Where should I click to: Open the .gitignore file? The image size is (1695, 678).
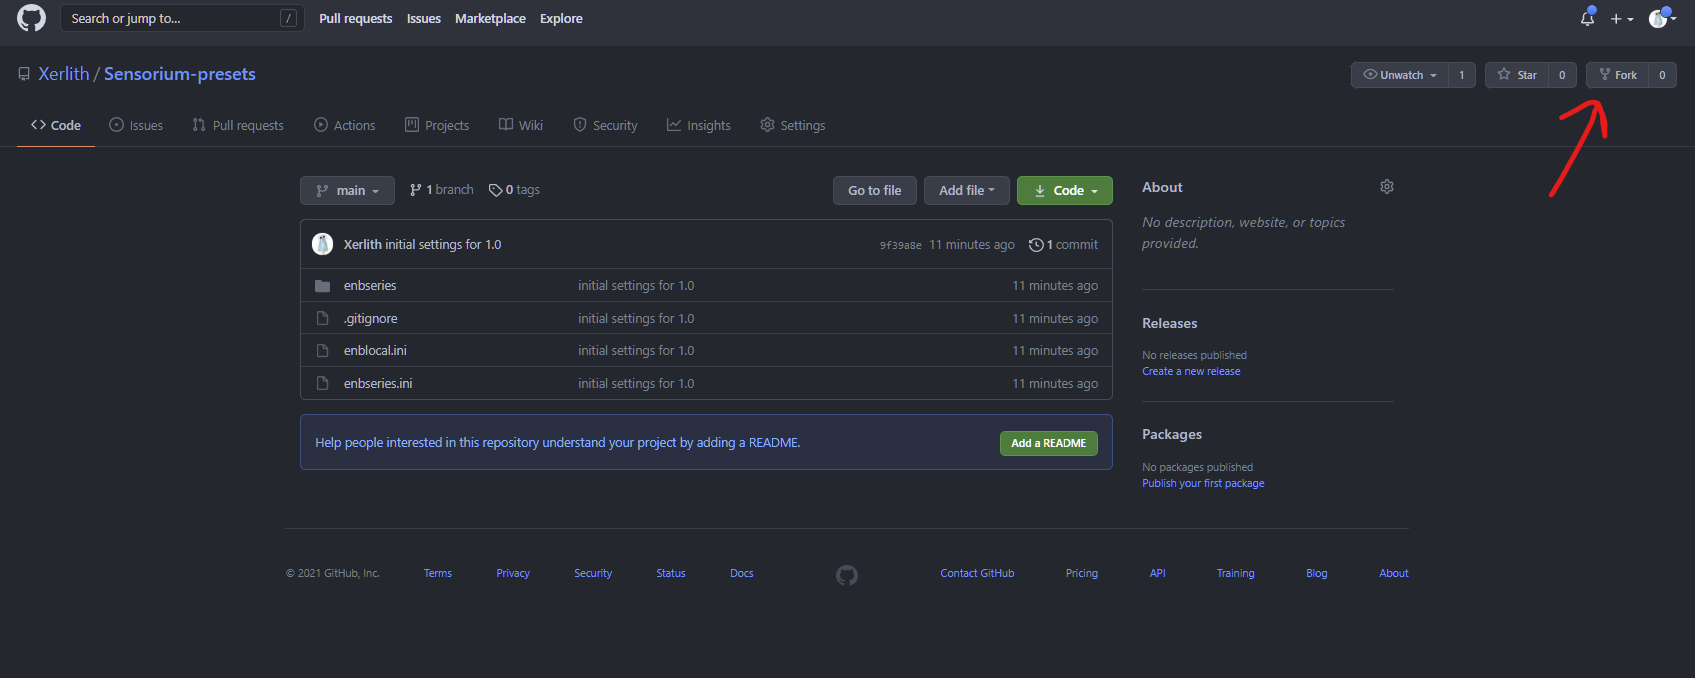coord(371,319)
